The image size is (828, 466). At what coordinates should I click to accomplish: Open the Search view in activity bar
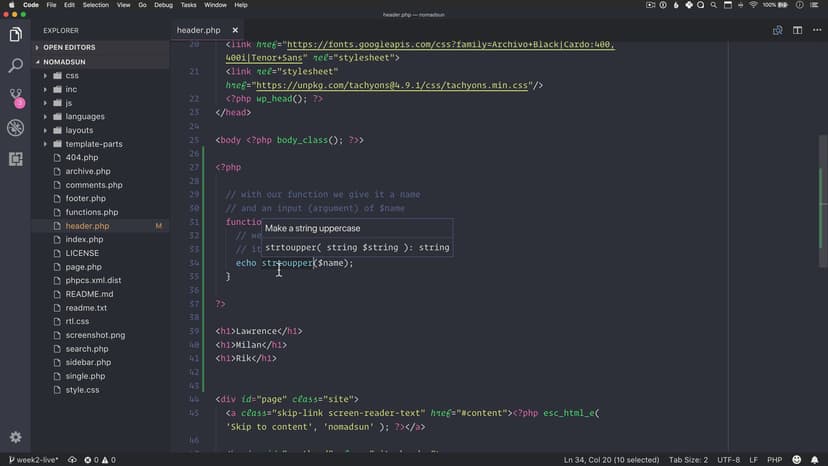[15, 66]
